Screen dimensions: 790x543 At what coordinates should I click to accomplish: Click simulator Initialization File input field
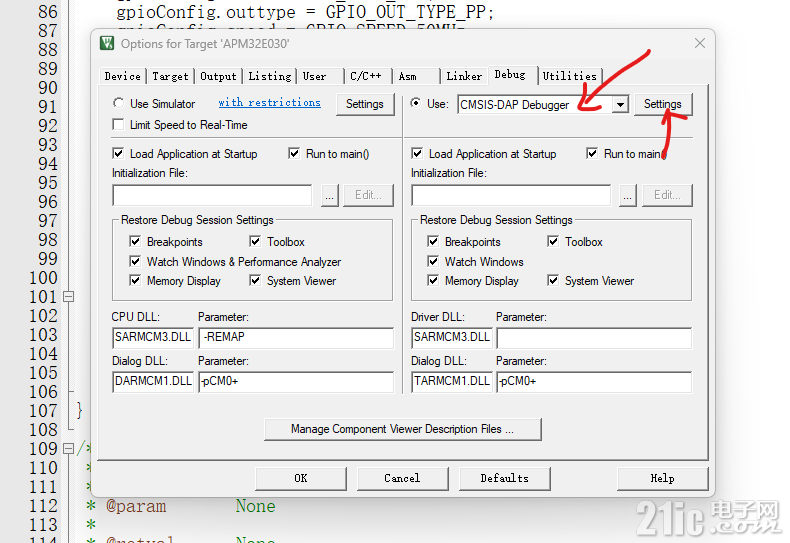[x=212, y=195]
